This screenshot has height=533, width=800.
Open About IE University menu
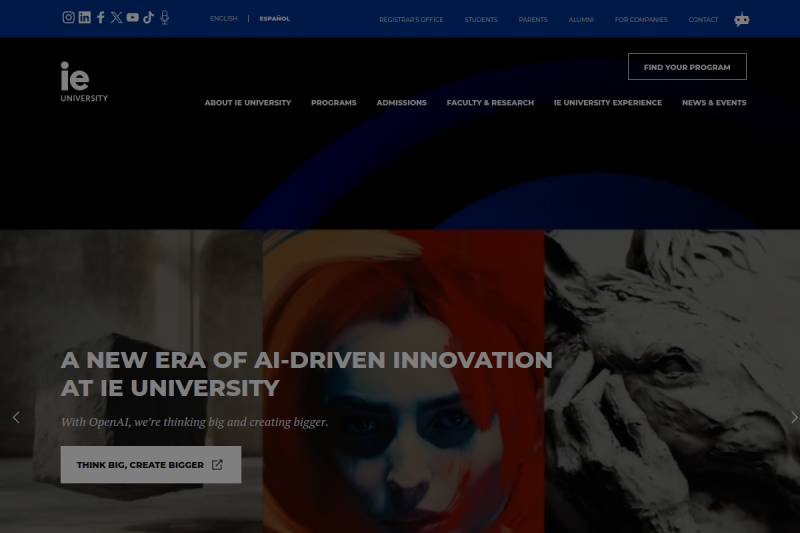pyautogui.click(x=247, y=103)
